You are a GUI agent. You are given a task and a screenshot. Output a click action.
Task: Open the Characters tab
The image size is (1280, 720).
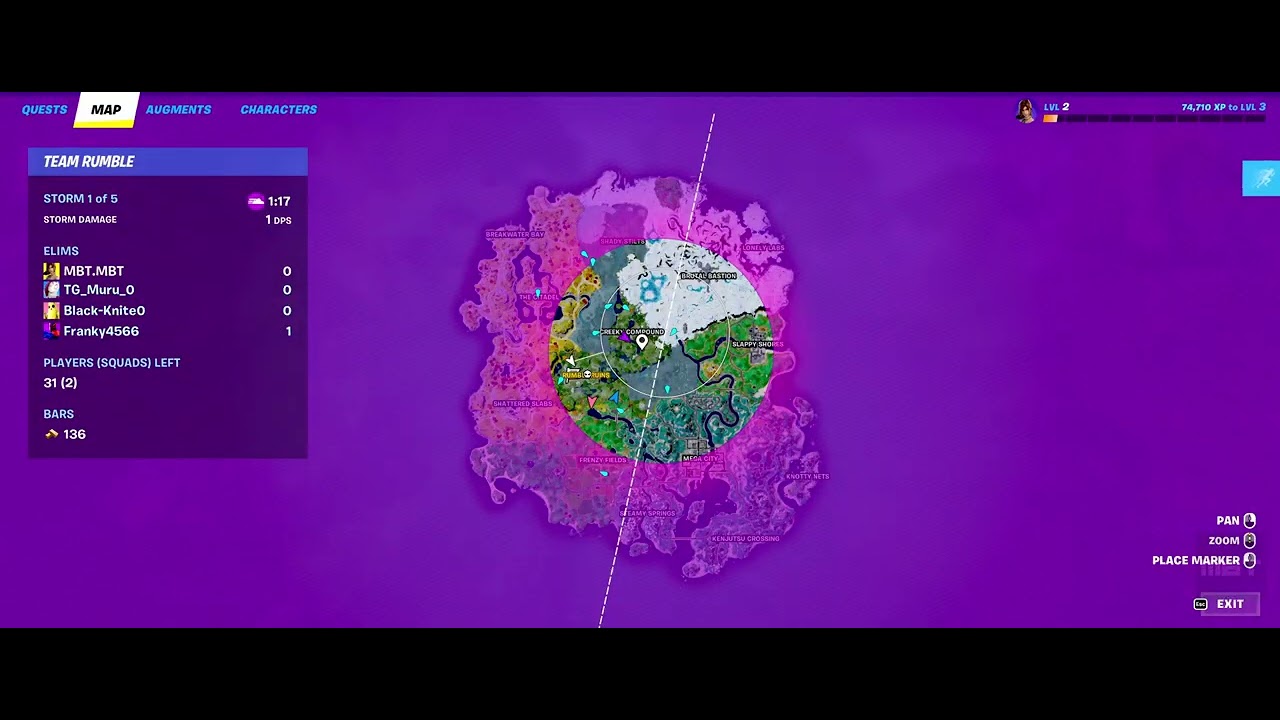click(x=278, y=110)
